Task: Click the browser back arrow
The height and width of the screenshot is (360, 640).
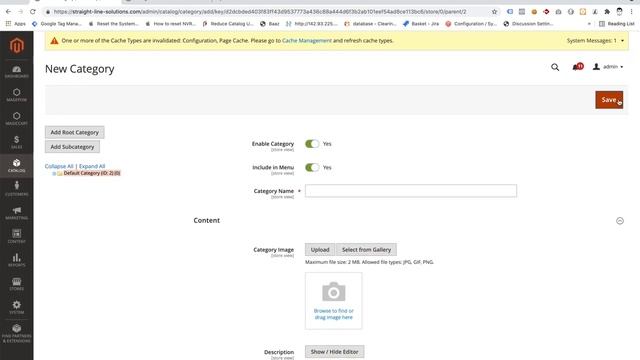Action: (9, 11)
